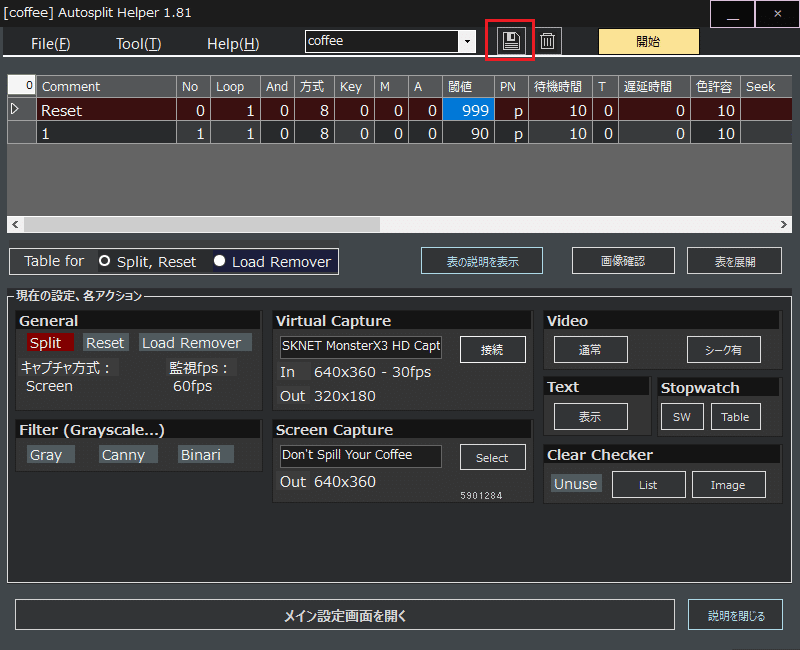Click the シーク有 video button
Viewport: 800px width, 650px height.
tap(723, 349)
